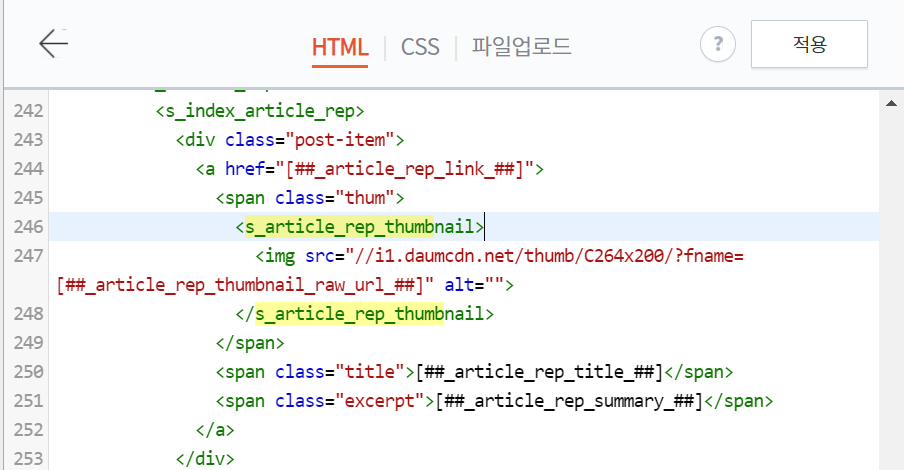Open help via the question mark icon
This screenshot has height=470, width=904.
tap(718, 44)
